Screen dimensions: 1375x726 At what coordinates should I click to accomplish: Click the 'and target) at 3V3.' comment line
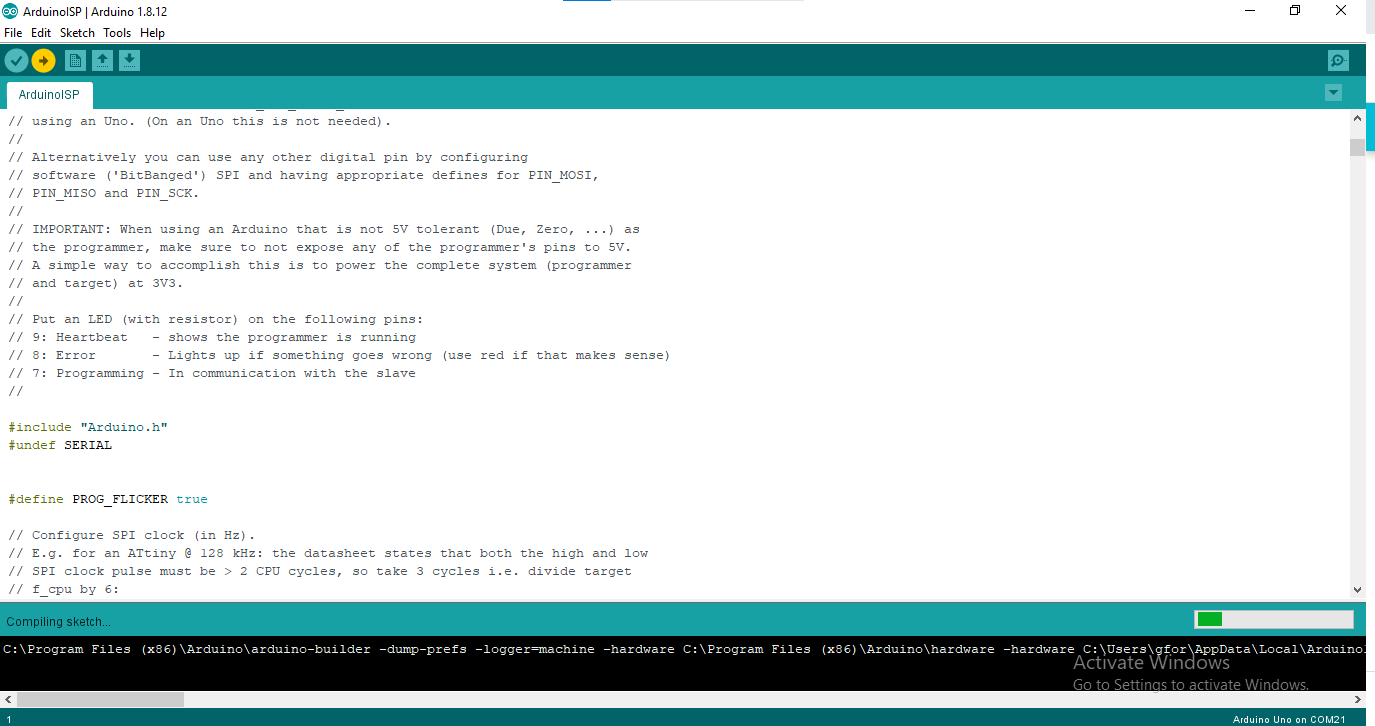pos(96,283)
